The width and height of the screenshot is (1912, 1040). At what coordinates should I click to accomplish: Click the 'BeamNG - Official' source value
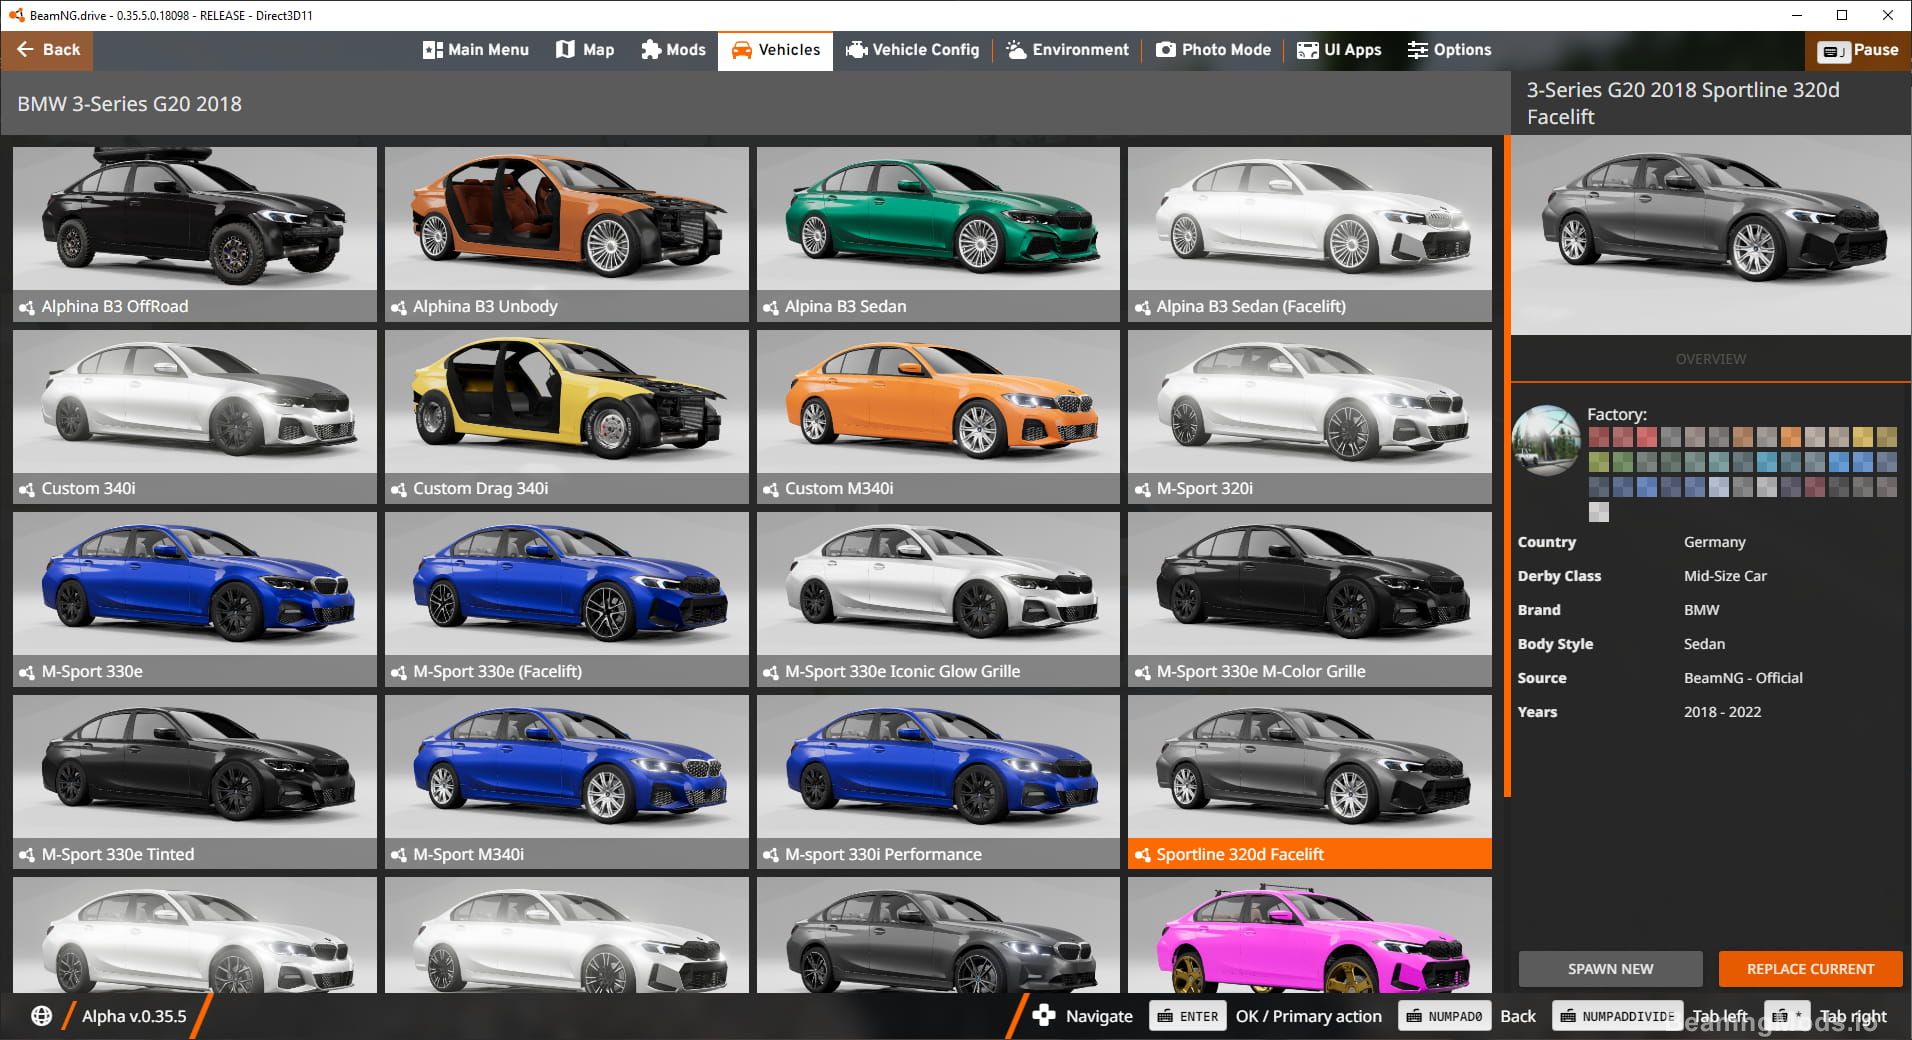tap(1743, 678)
